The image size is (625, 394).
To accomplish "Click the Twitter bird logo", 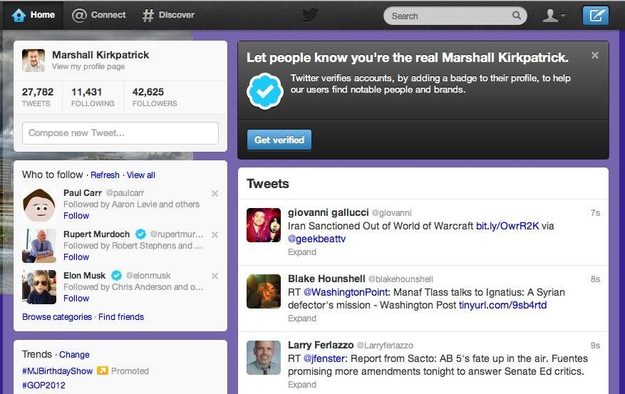I will [x=310, y=15].
